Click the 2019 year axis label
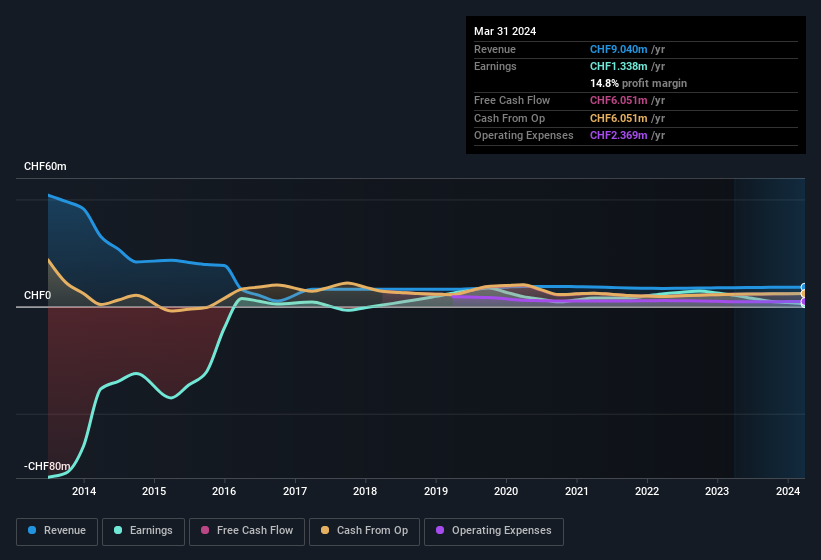The image size is (821, 560). [436, 491]
